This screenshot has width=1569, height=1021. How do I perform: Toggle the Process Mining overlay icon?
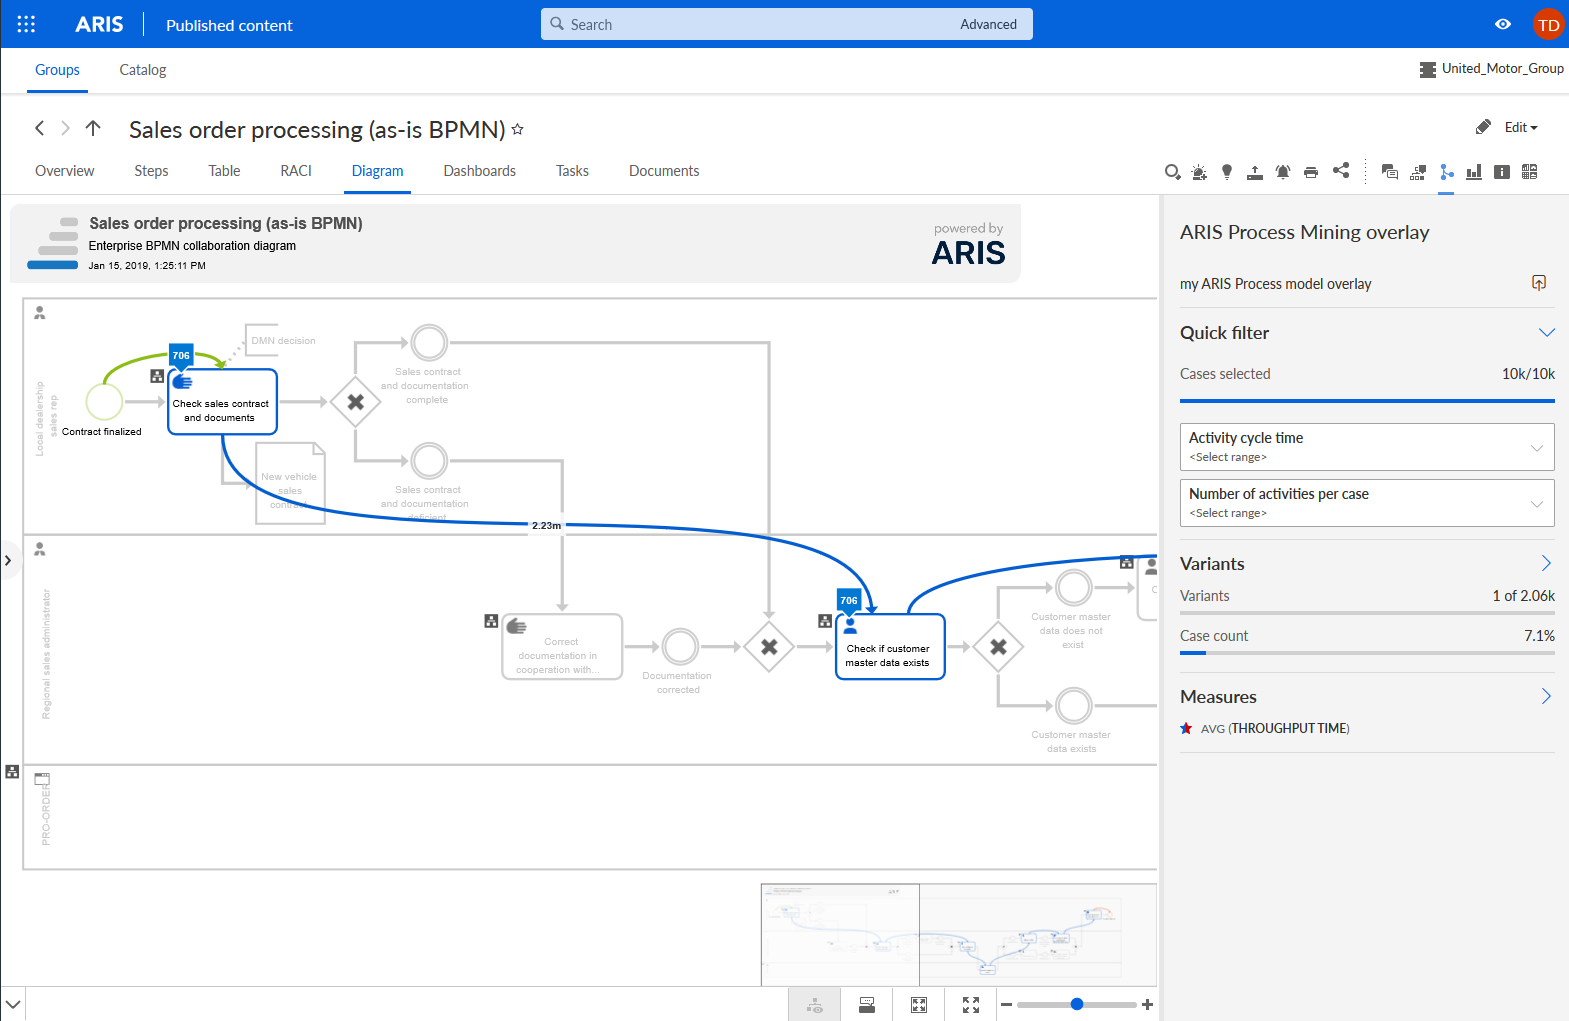[1446, 172]
